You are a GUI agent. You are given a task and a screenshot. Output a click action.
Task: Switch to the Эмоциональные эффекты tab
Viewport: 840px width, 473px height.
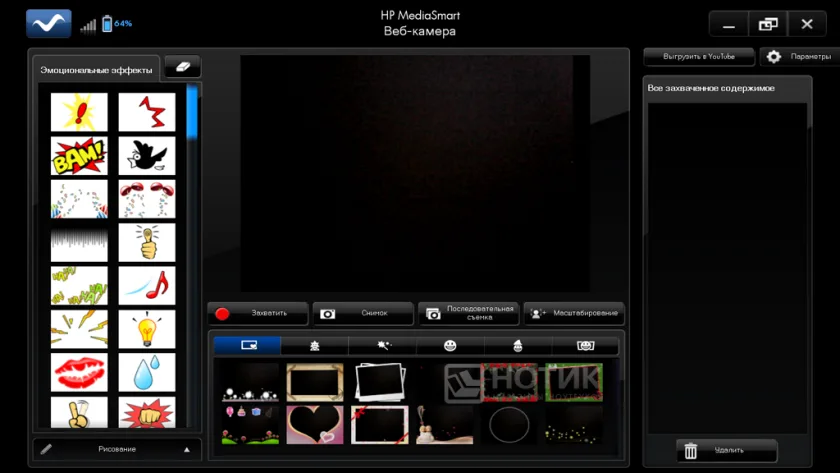tap(96, 70)
